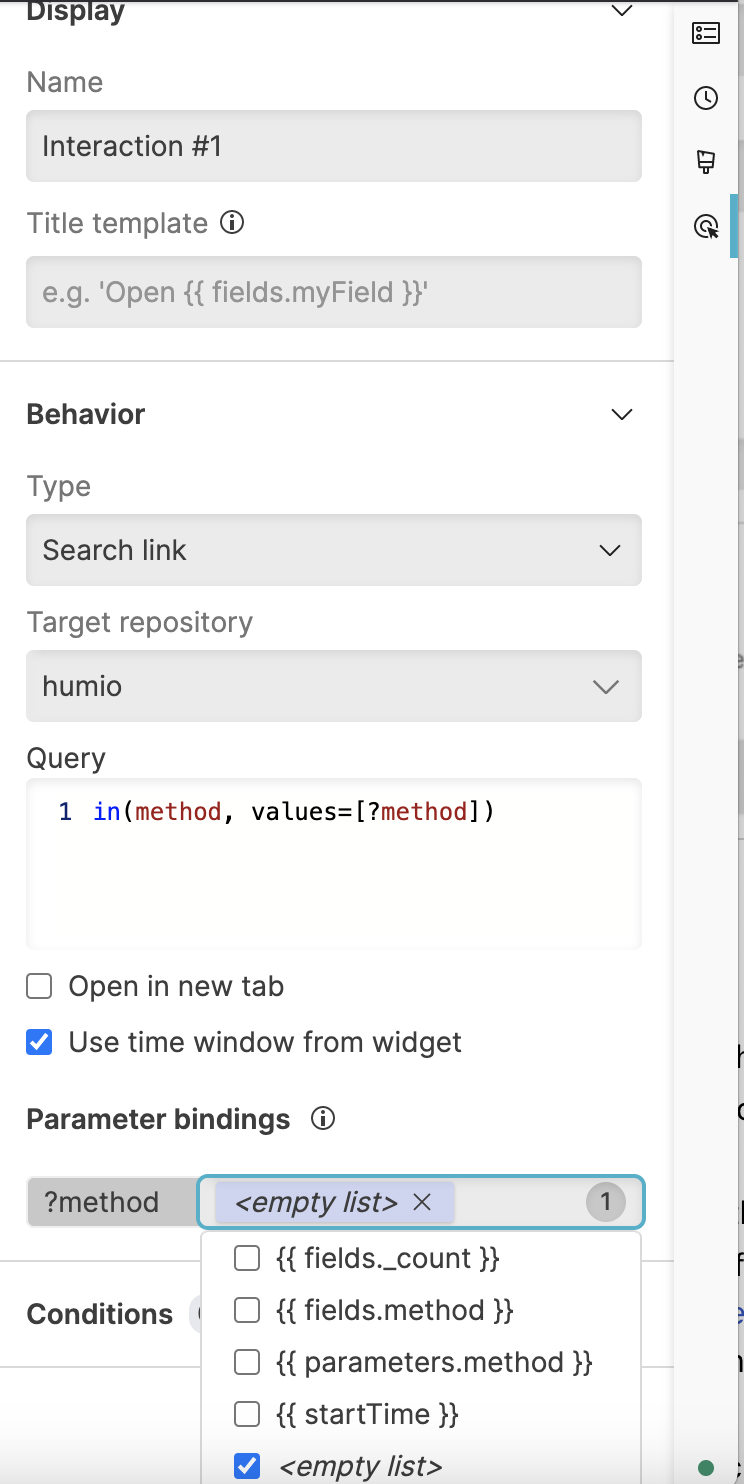744x1484 pixels.
Task: Check the fields.method binding option
Action: click(246, 1310)
